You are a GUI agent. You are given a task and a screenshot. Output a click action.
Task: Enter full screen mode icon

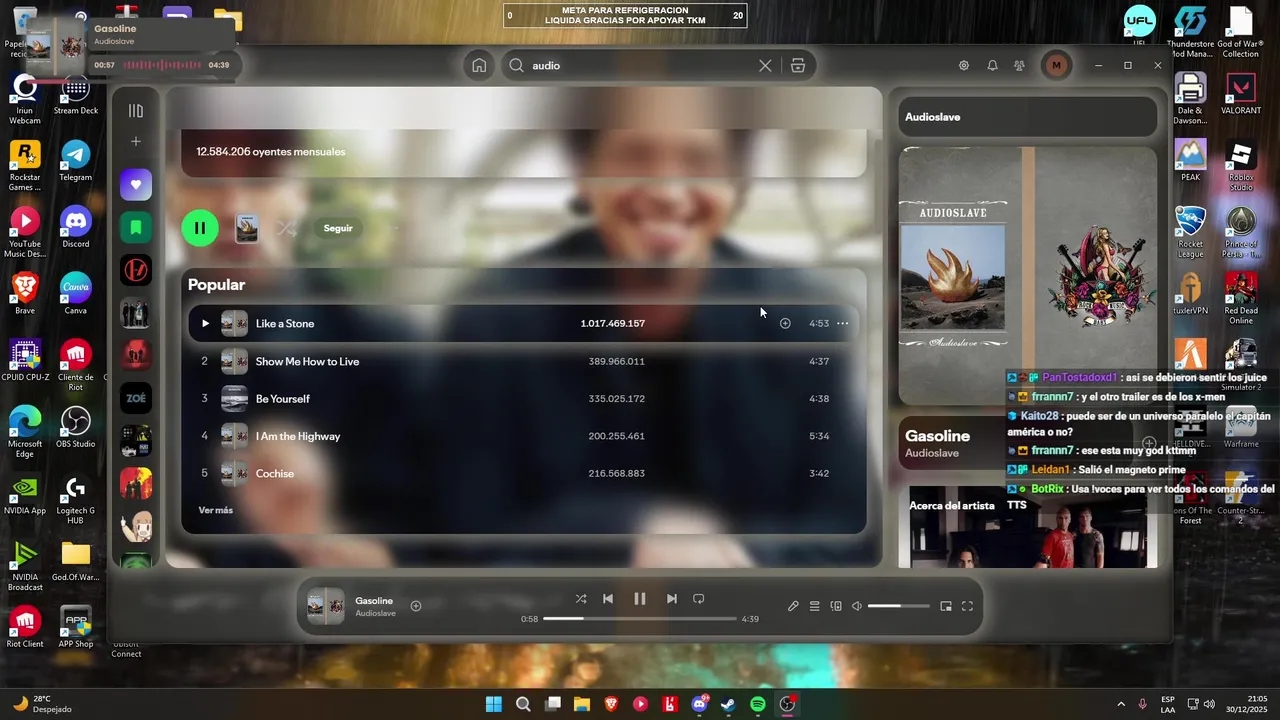click(x=967, y=606)
